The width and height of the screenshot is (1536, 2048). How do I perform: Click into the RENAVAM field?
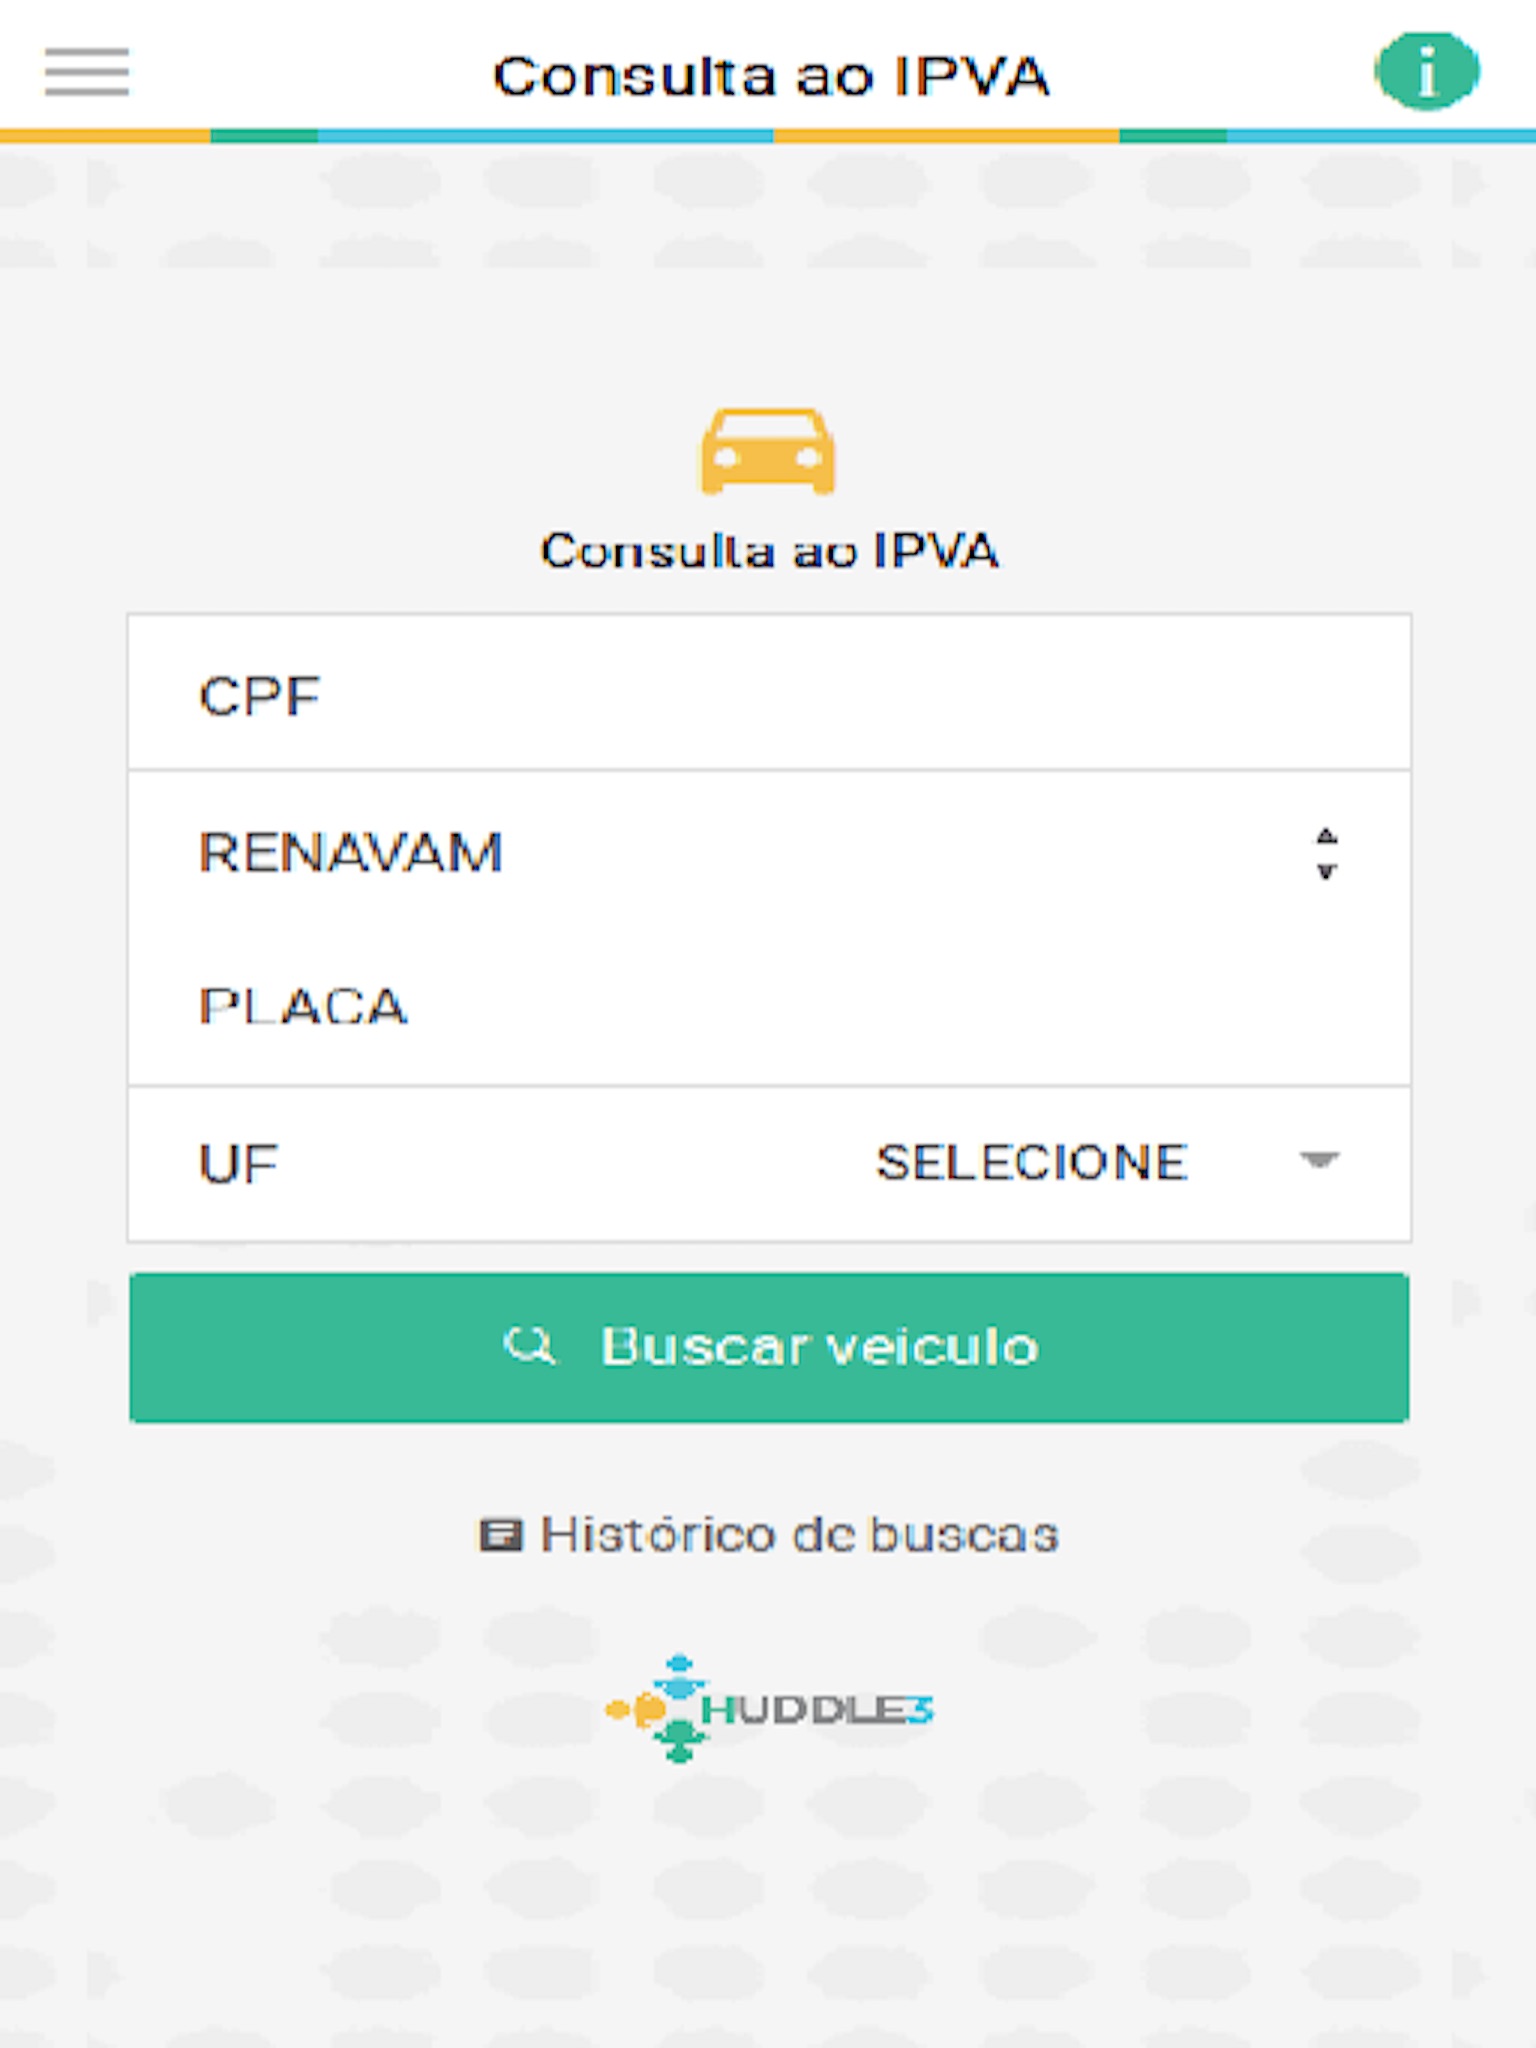(700, 852)
